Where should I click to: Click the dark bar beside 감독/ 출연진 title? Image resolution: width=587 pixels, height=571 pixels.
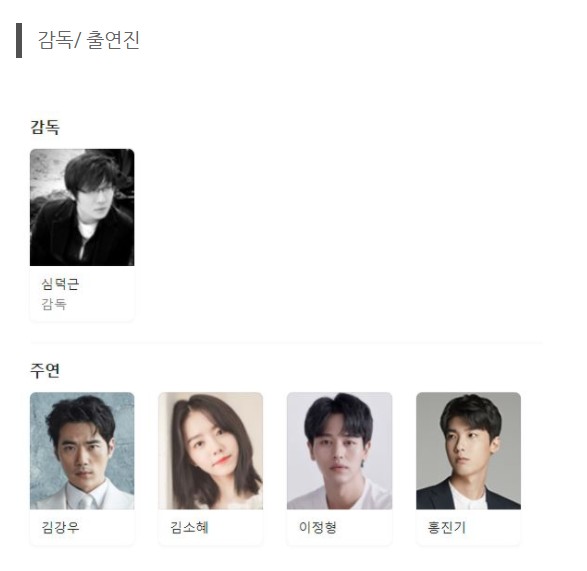tap(19, 40)
